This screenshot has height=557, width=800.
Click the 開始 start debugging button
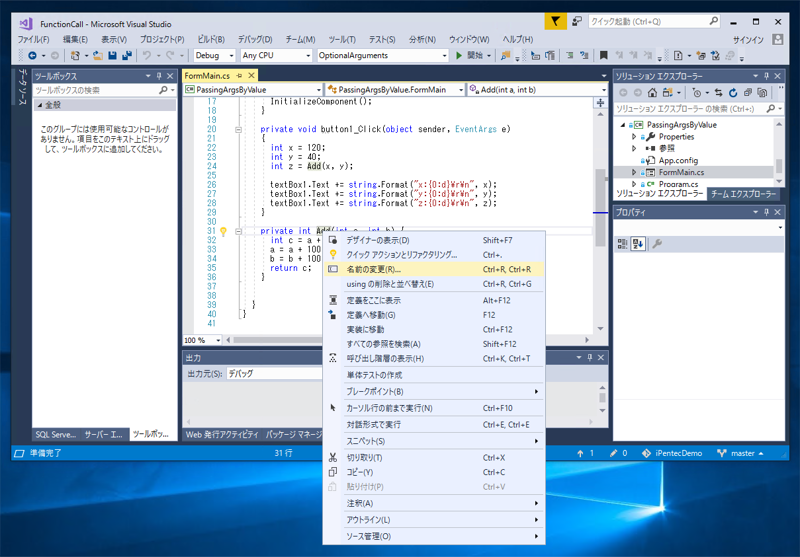(x=470, y=55)
